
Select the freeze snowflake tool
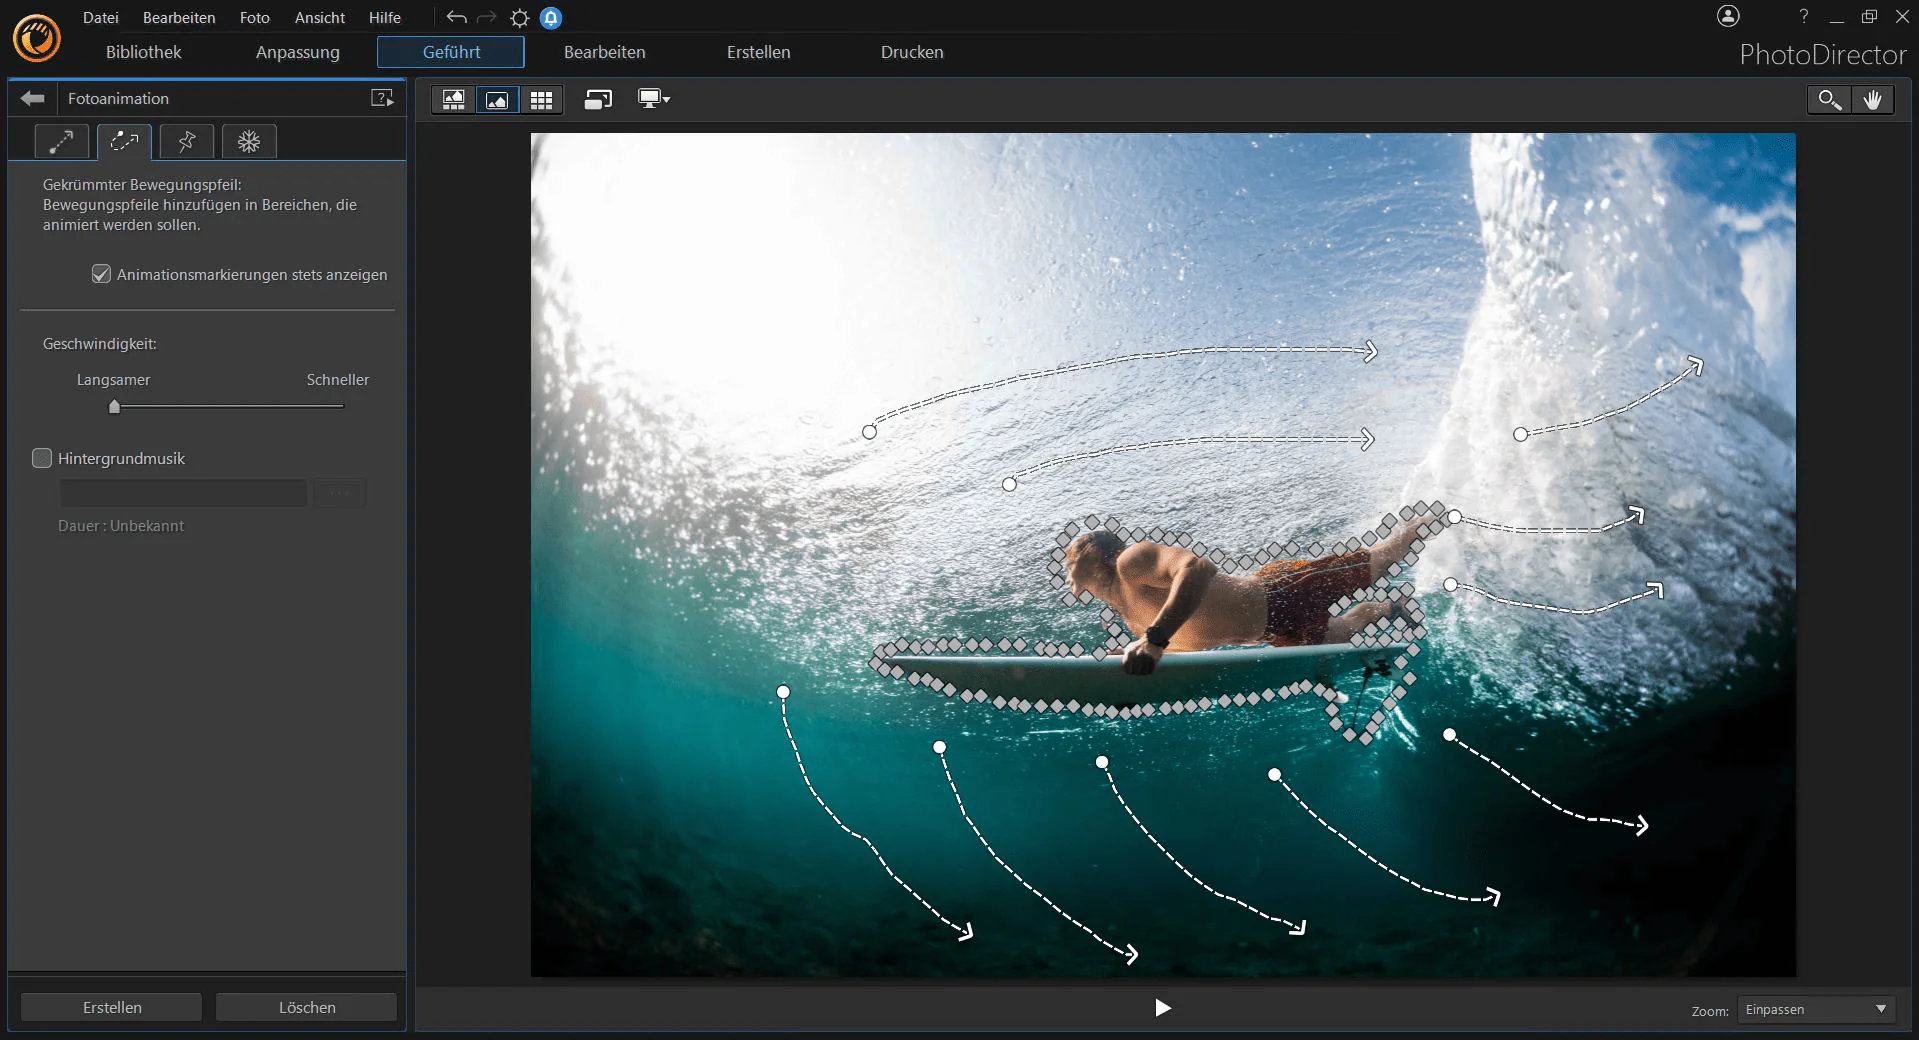pos(249,142)
